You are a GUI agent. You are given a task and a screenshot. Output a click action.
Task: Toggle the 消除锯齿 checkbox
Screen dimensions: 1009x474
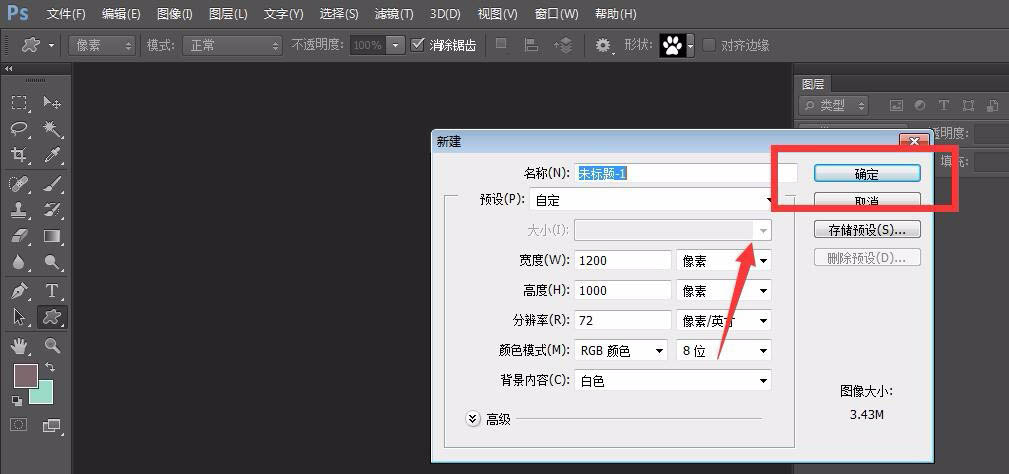[x=418, y=45]
